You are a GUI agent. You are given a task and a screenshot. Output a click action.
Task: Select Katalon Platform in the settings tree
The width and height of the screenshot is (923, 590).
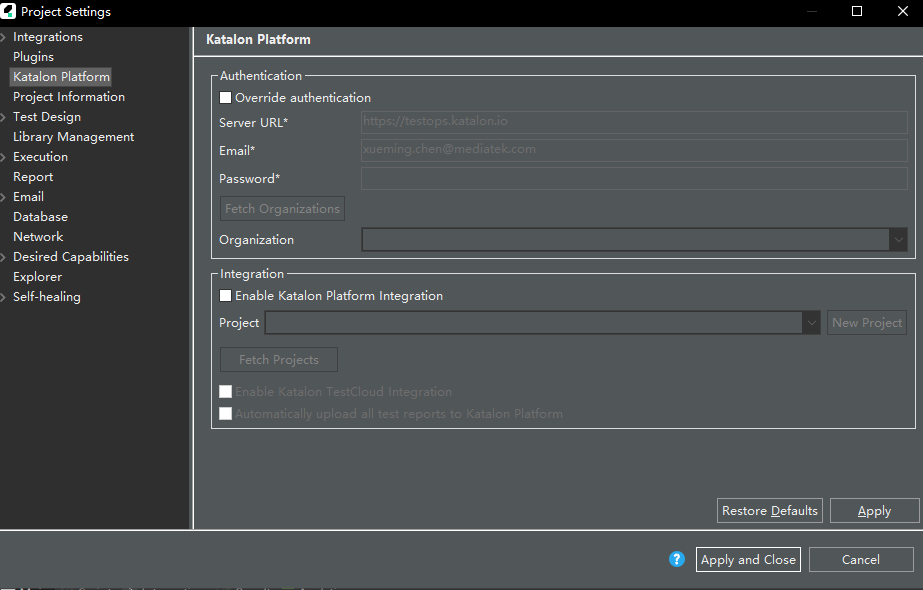pos(61,77)
